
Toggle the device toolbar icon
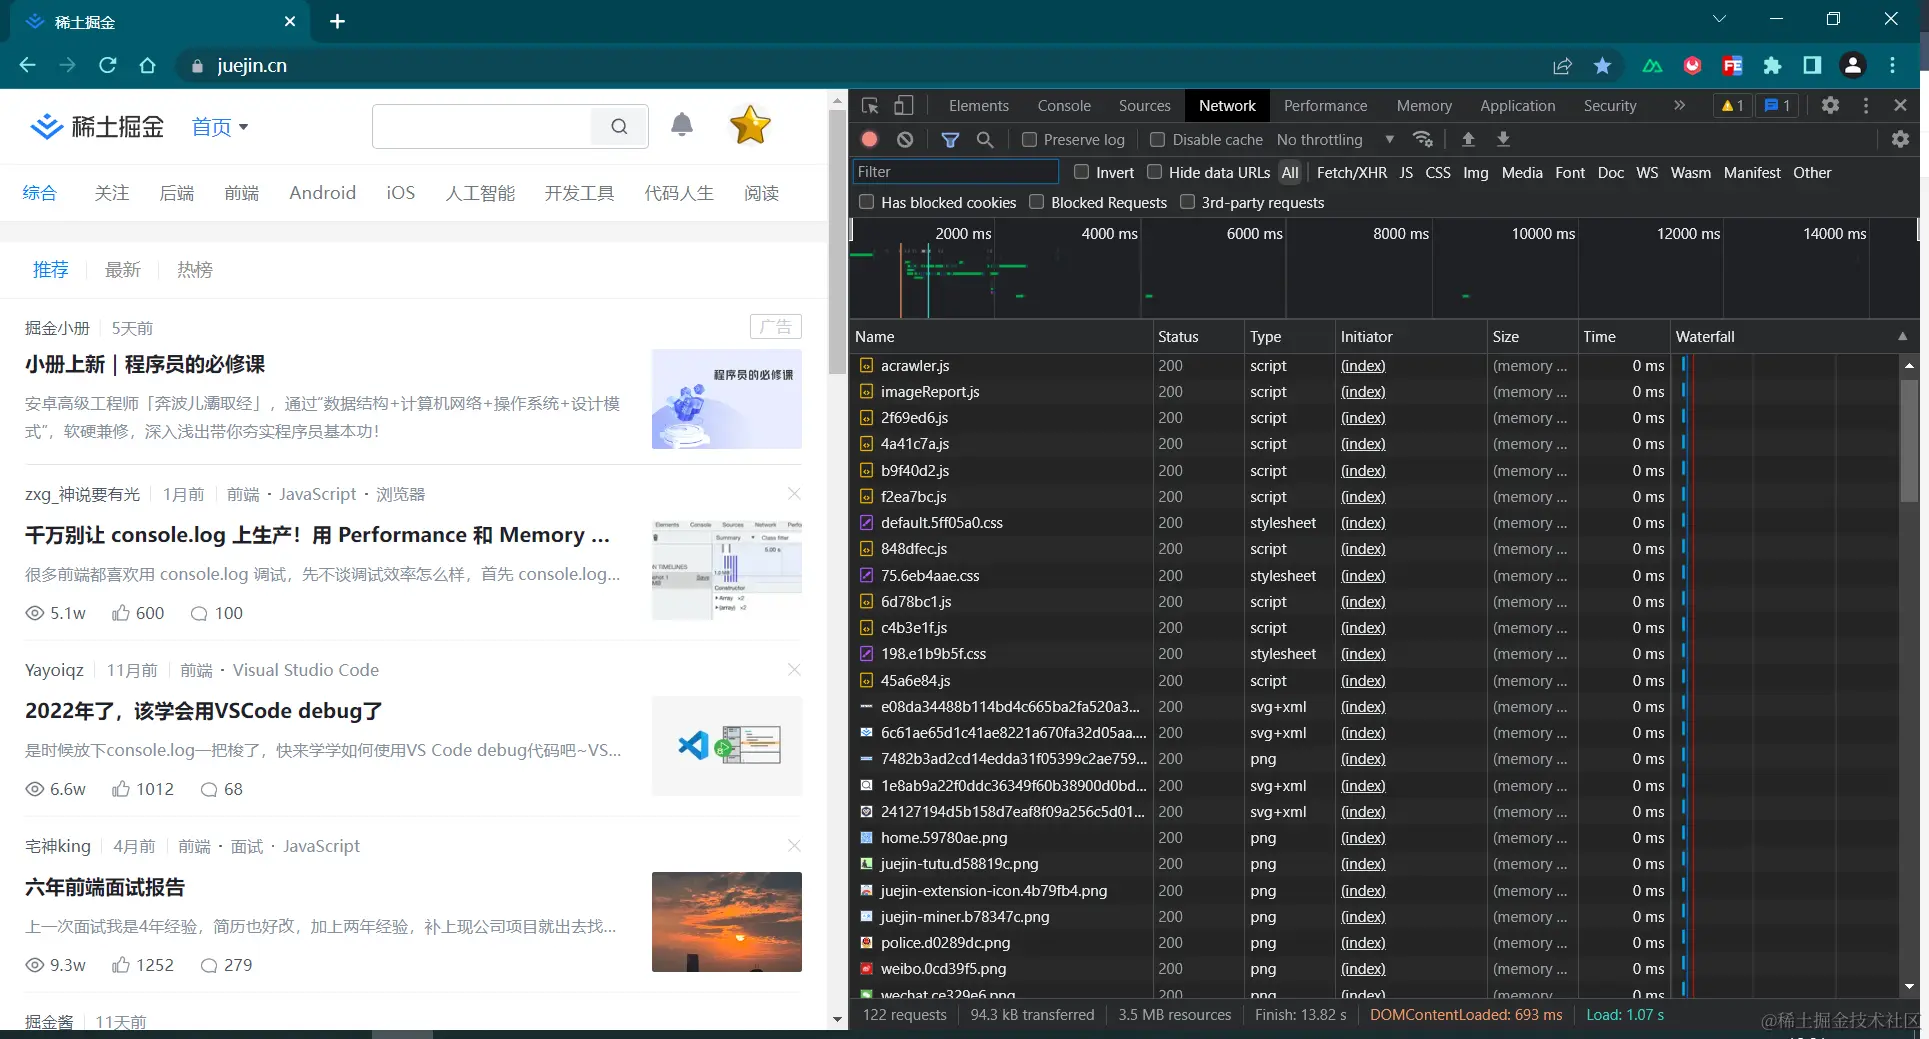(x=903, y=105)
